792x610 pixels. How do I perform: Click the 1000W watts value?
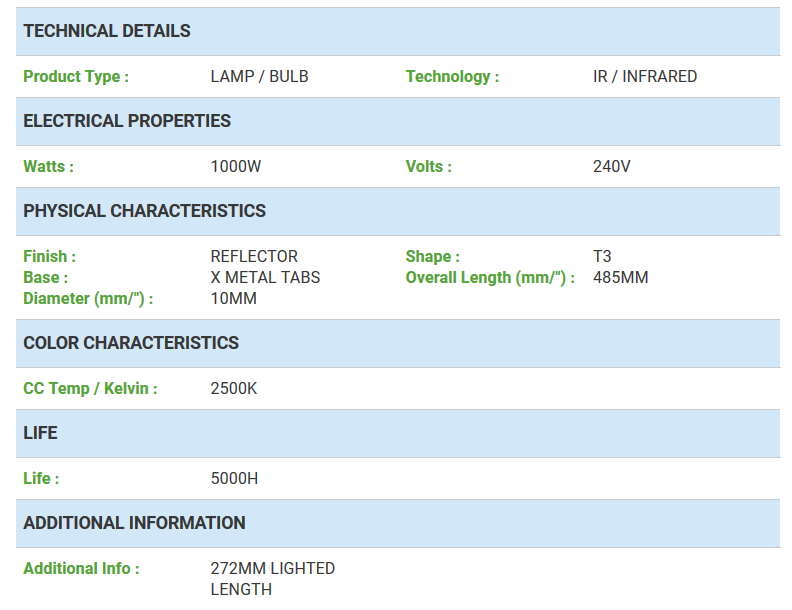[x=236, y=166]
